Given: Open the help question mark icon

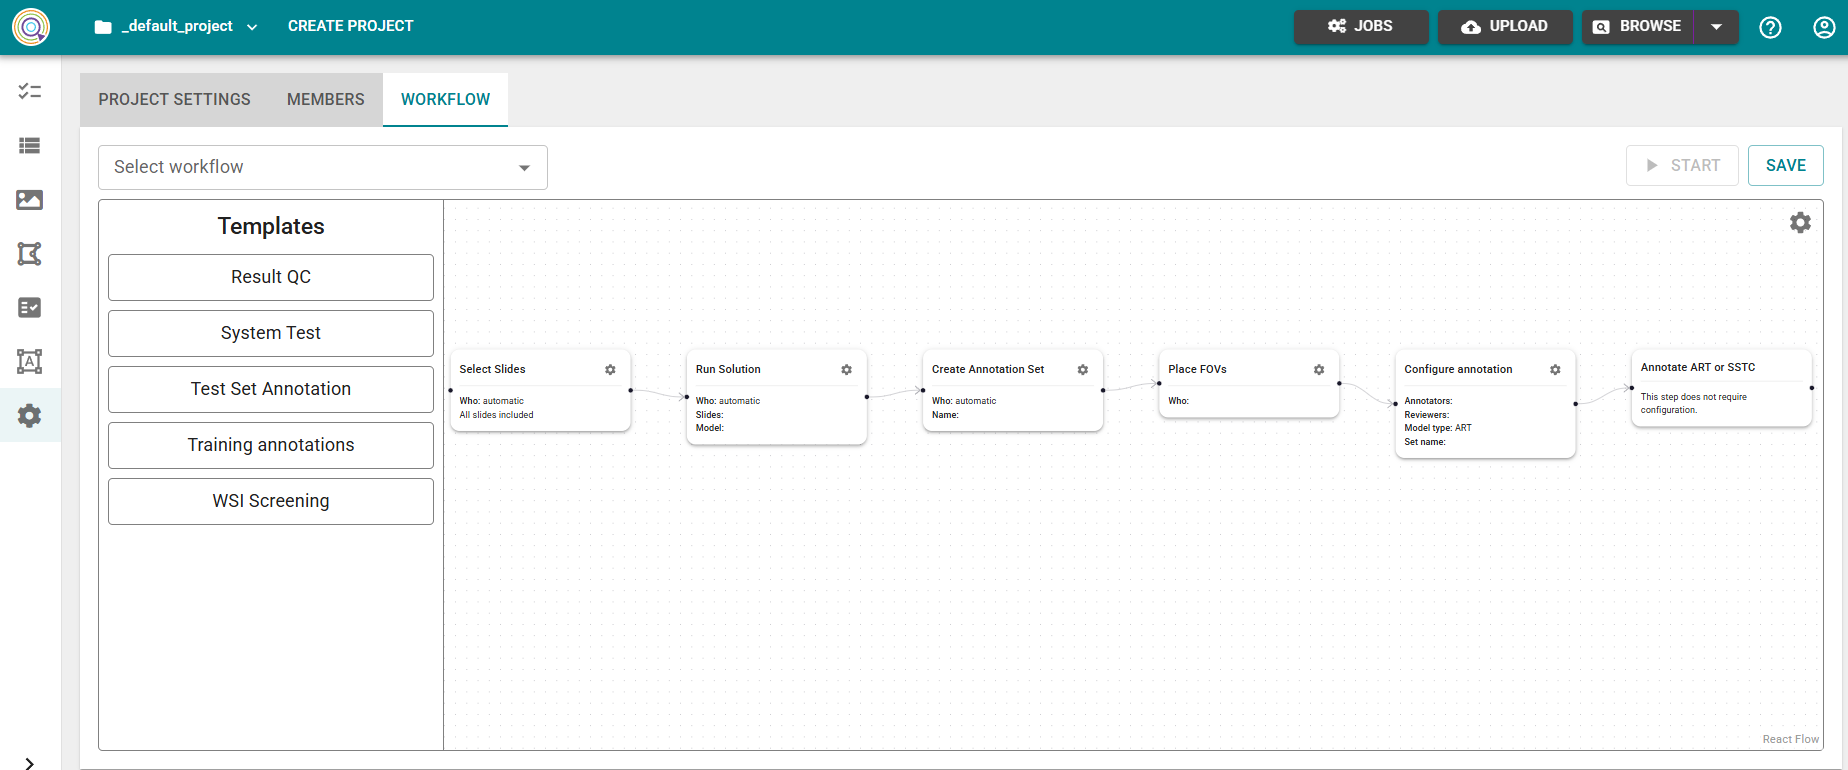Looking at the screenshot, I should 1770,27.
